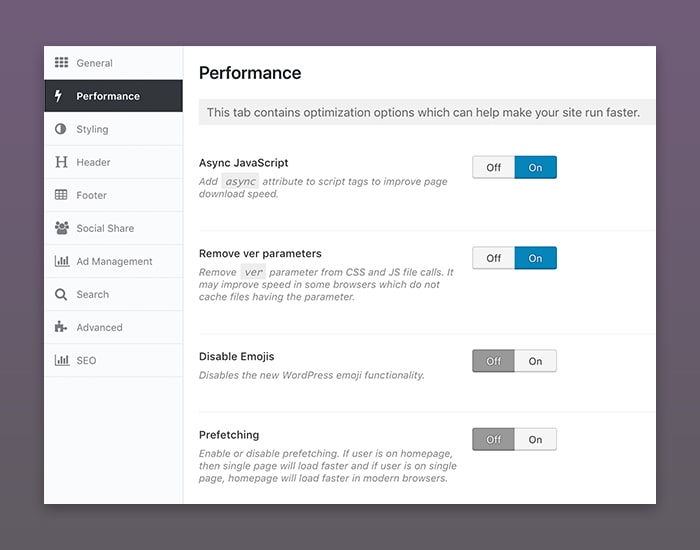This screenshot has width=700, height=550.
Task: Click the General grid icon
Action: 61,62
